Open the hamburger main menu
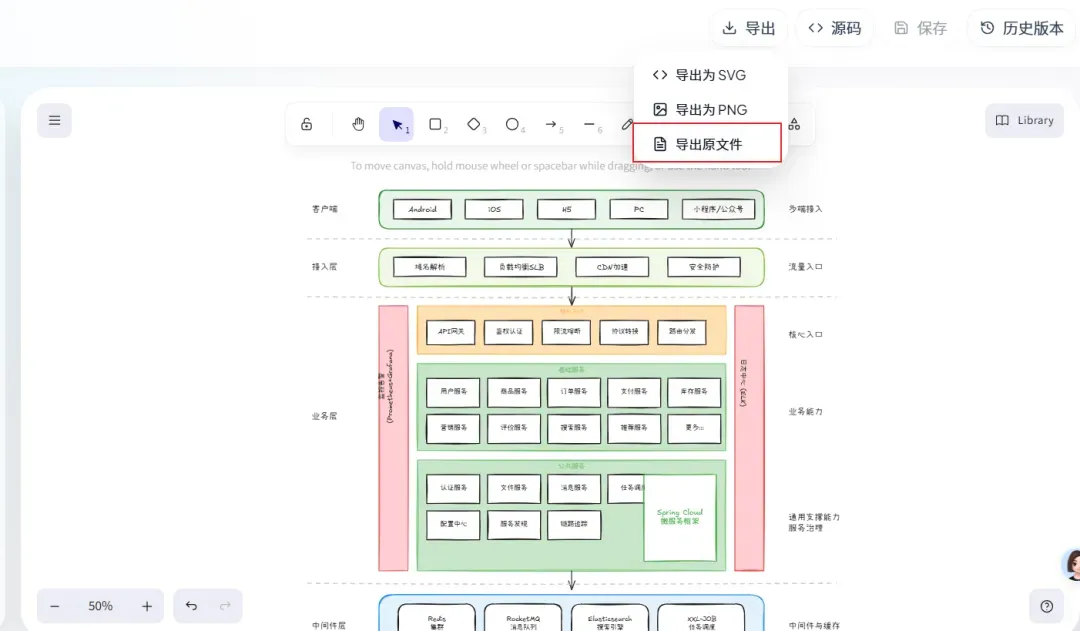Image resolution: width=1080 pixels, height=631 pixels. pyautogui.click(x=54, y=121)
